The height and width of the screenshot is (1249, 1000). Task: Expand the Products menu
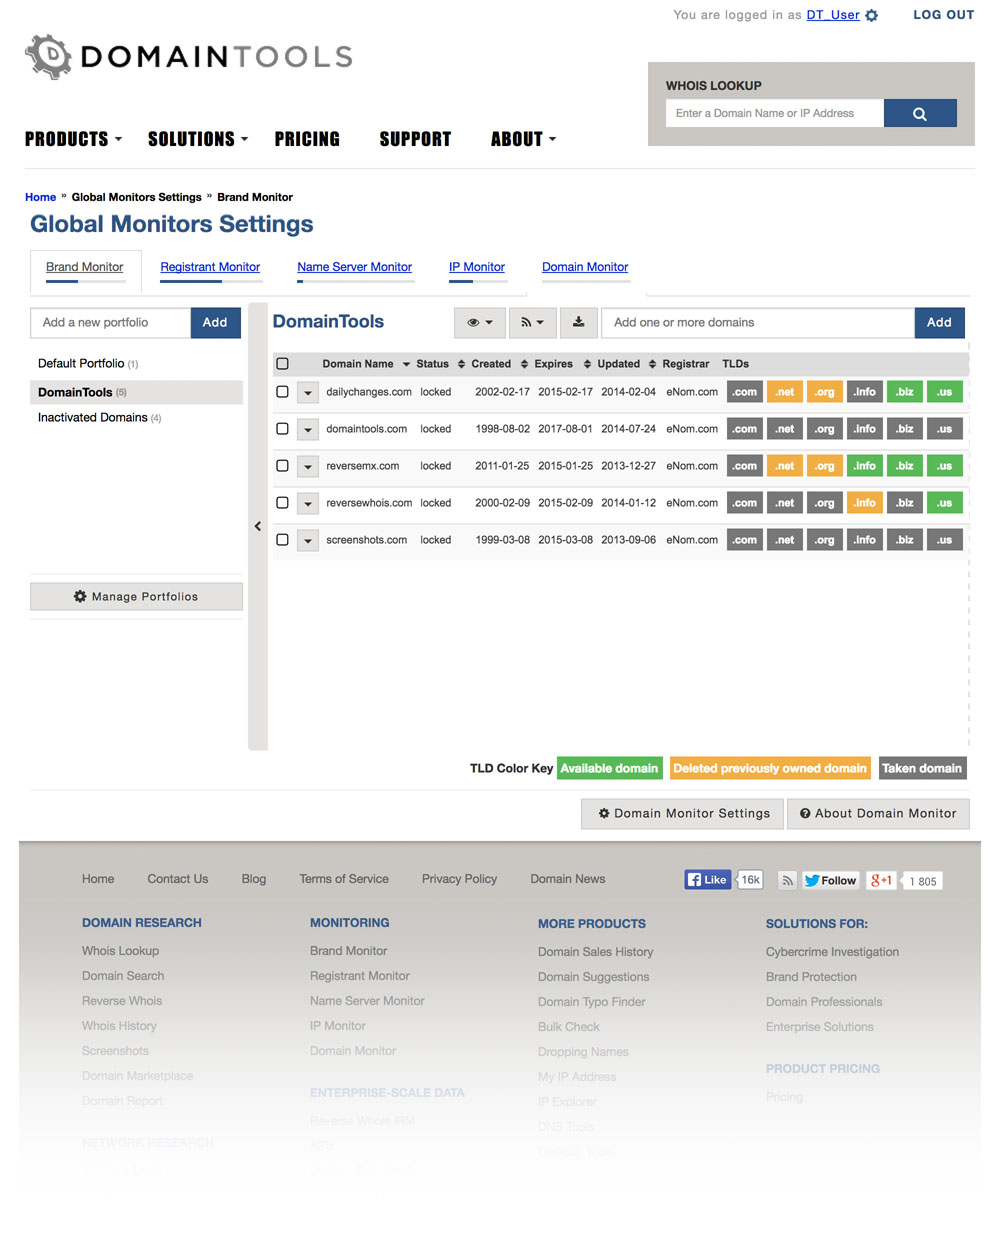click(73, 139)
